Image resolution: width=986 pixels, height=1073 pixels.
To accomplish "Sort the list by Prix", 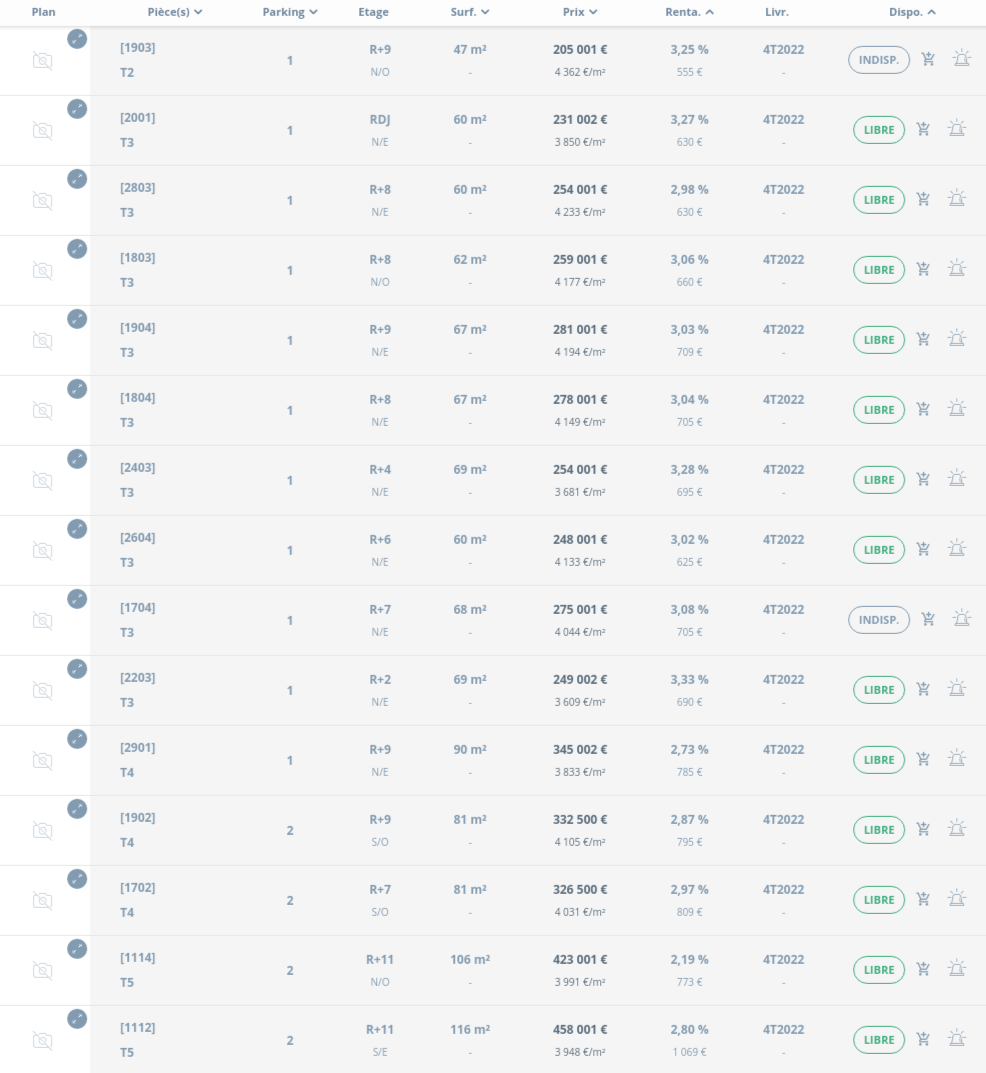I will coord(580,12).
